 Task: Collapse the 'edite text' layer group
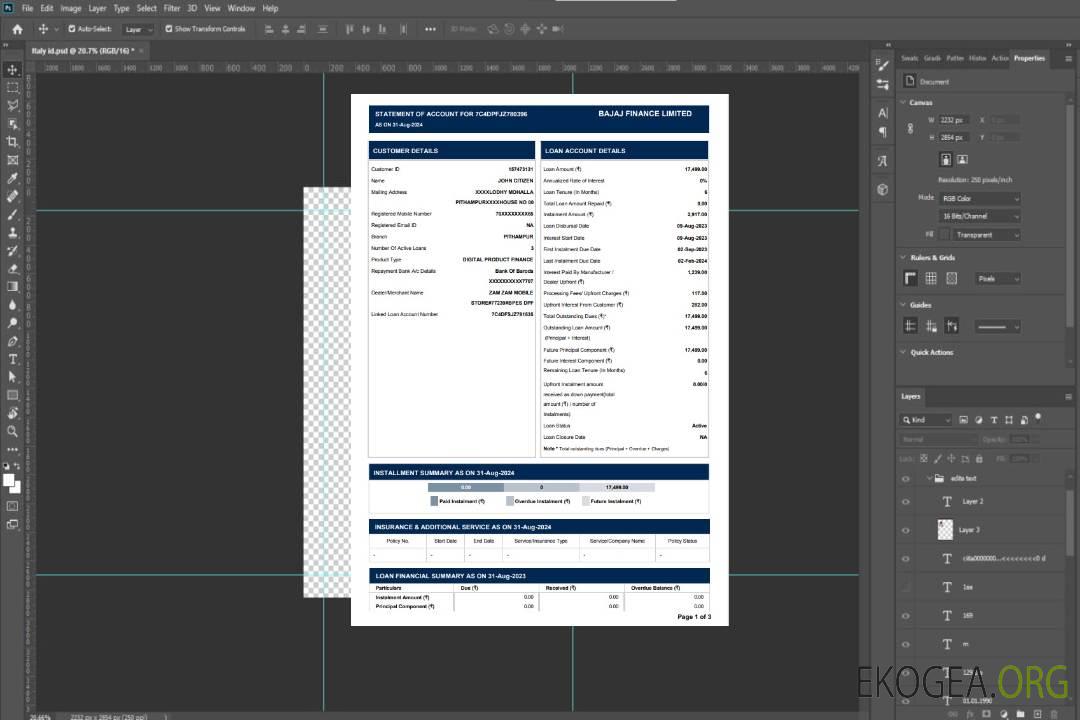point(929,479)
